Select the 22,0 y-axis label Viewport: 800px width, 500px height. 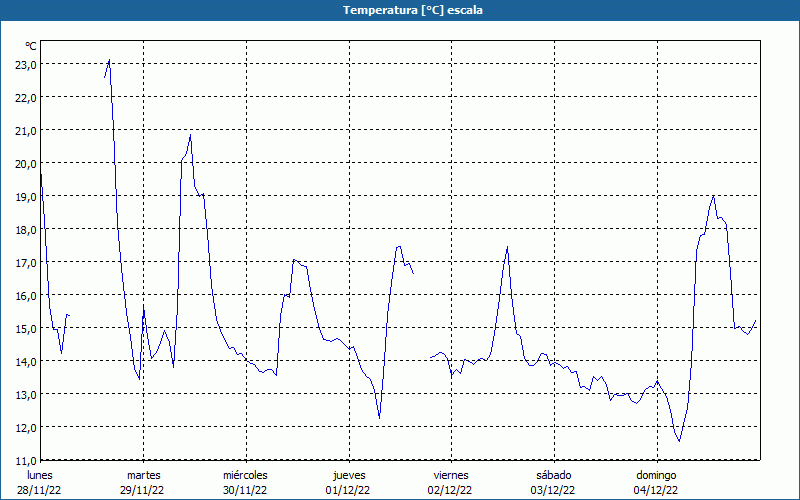coord(27,97)
